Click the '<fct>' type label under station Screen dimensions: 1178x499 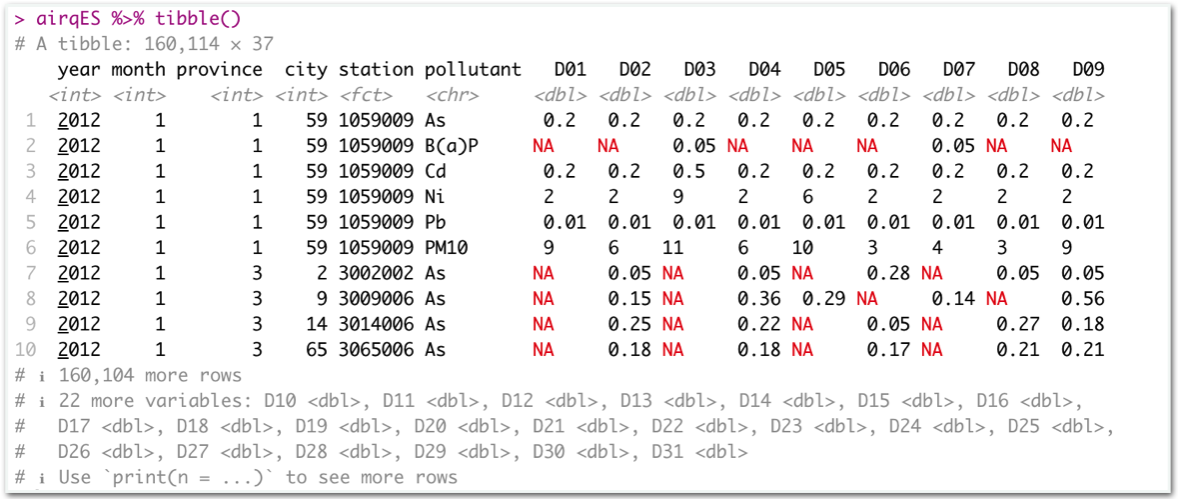tap(365, 96)
